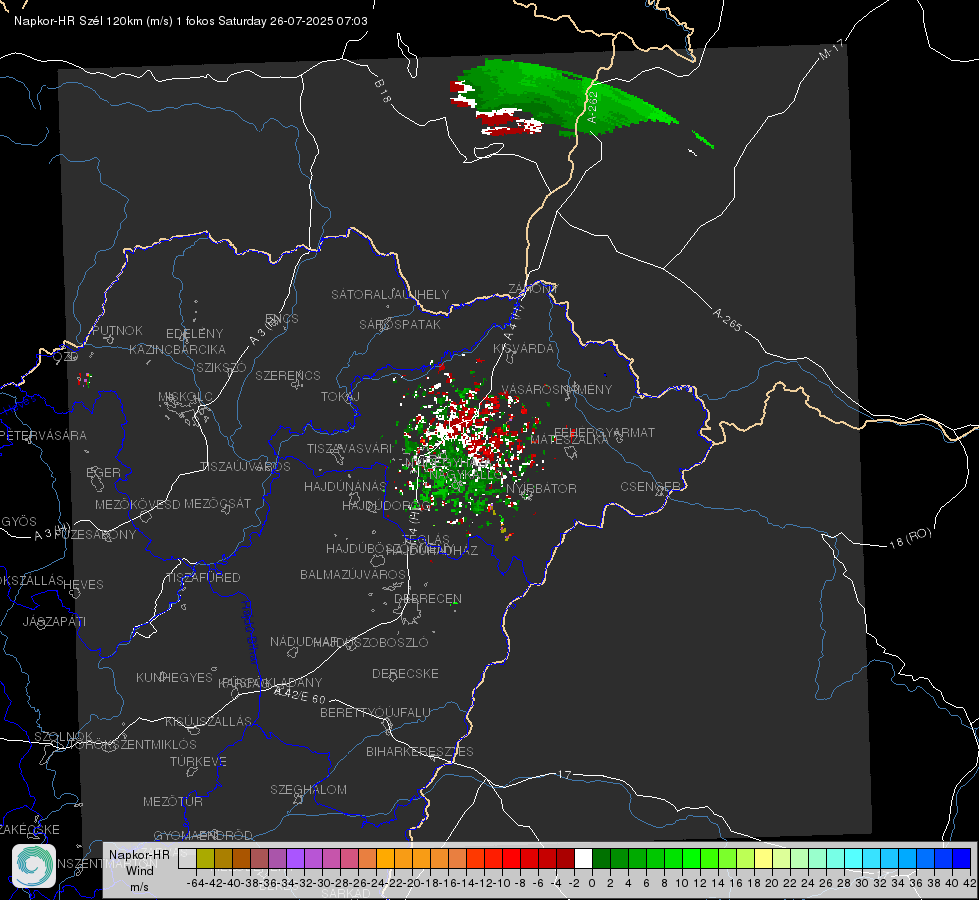Click the A-265 road label
Image resolution: width=979 pixels, height=900 pixels.
tap(727, 320)
